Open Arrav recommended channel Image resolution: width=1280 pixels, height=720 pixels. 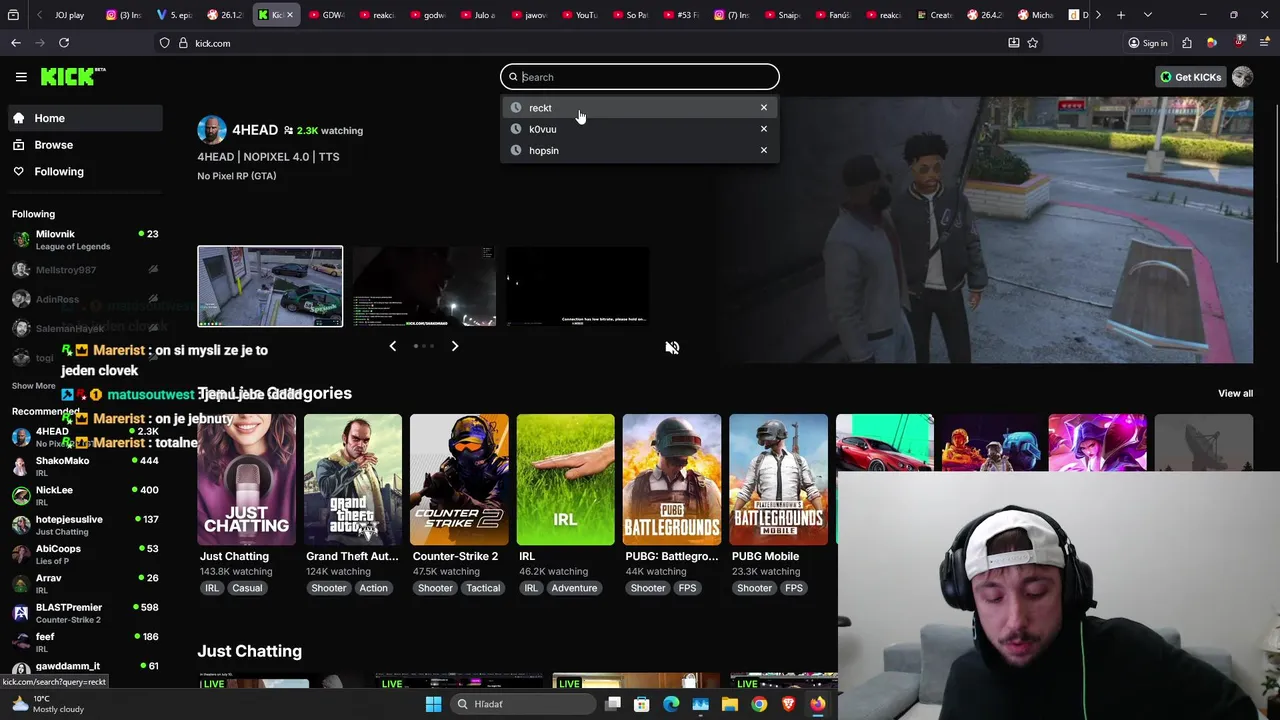85,583
